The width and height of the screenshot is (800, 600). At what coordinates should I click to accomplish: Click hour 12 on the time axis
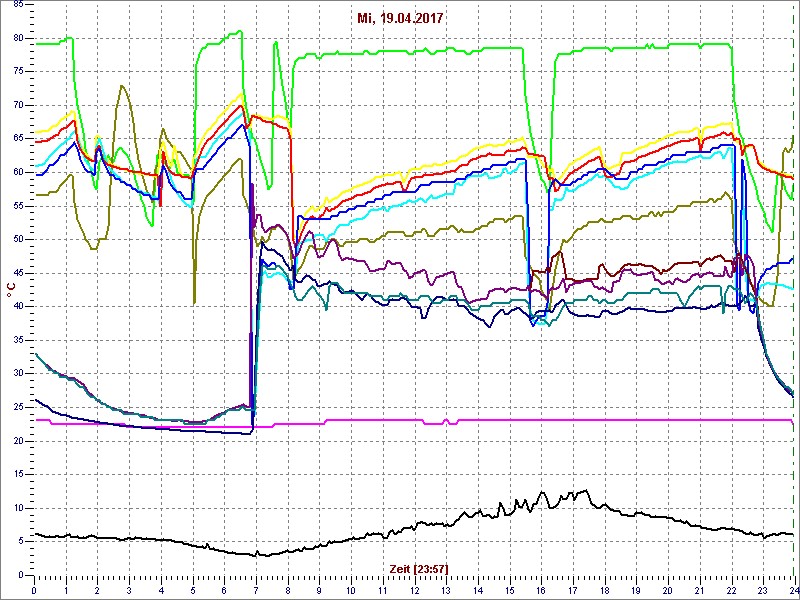(414, 588)
